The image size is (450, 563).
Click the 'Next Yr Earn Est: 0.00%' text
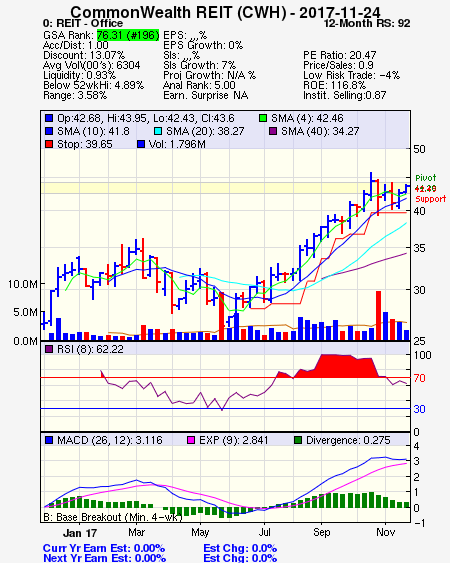pyautogui.click(x=105, y=558)
